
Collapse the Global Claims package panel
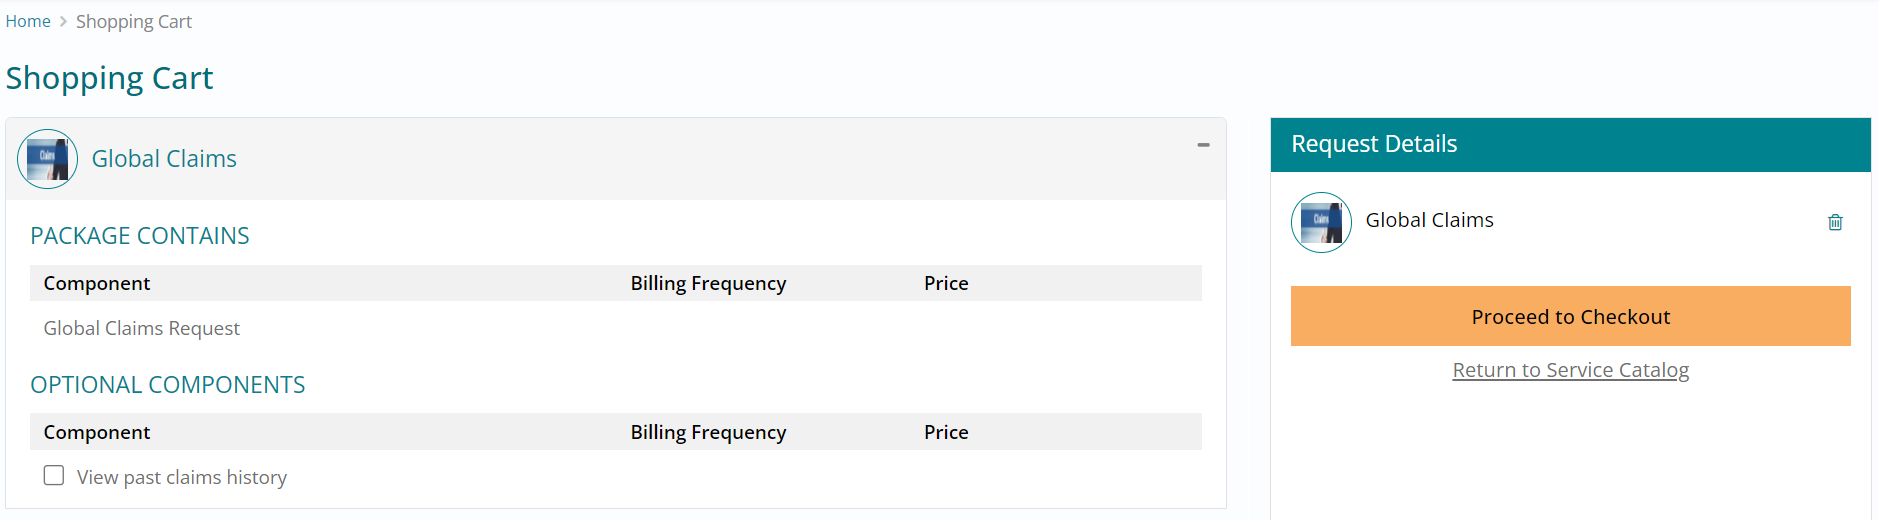pos(1203,146)
